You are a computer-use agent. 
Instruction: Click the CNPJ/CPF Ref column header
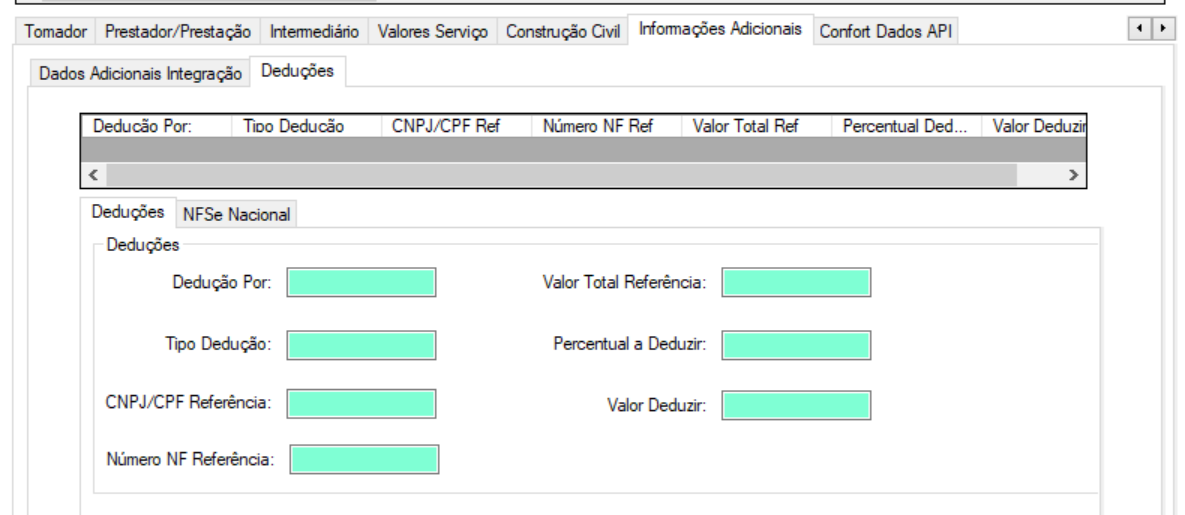[456, 126]
